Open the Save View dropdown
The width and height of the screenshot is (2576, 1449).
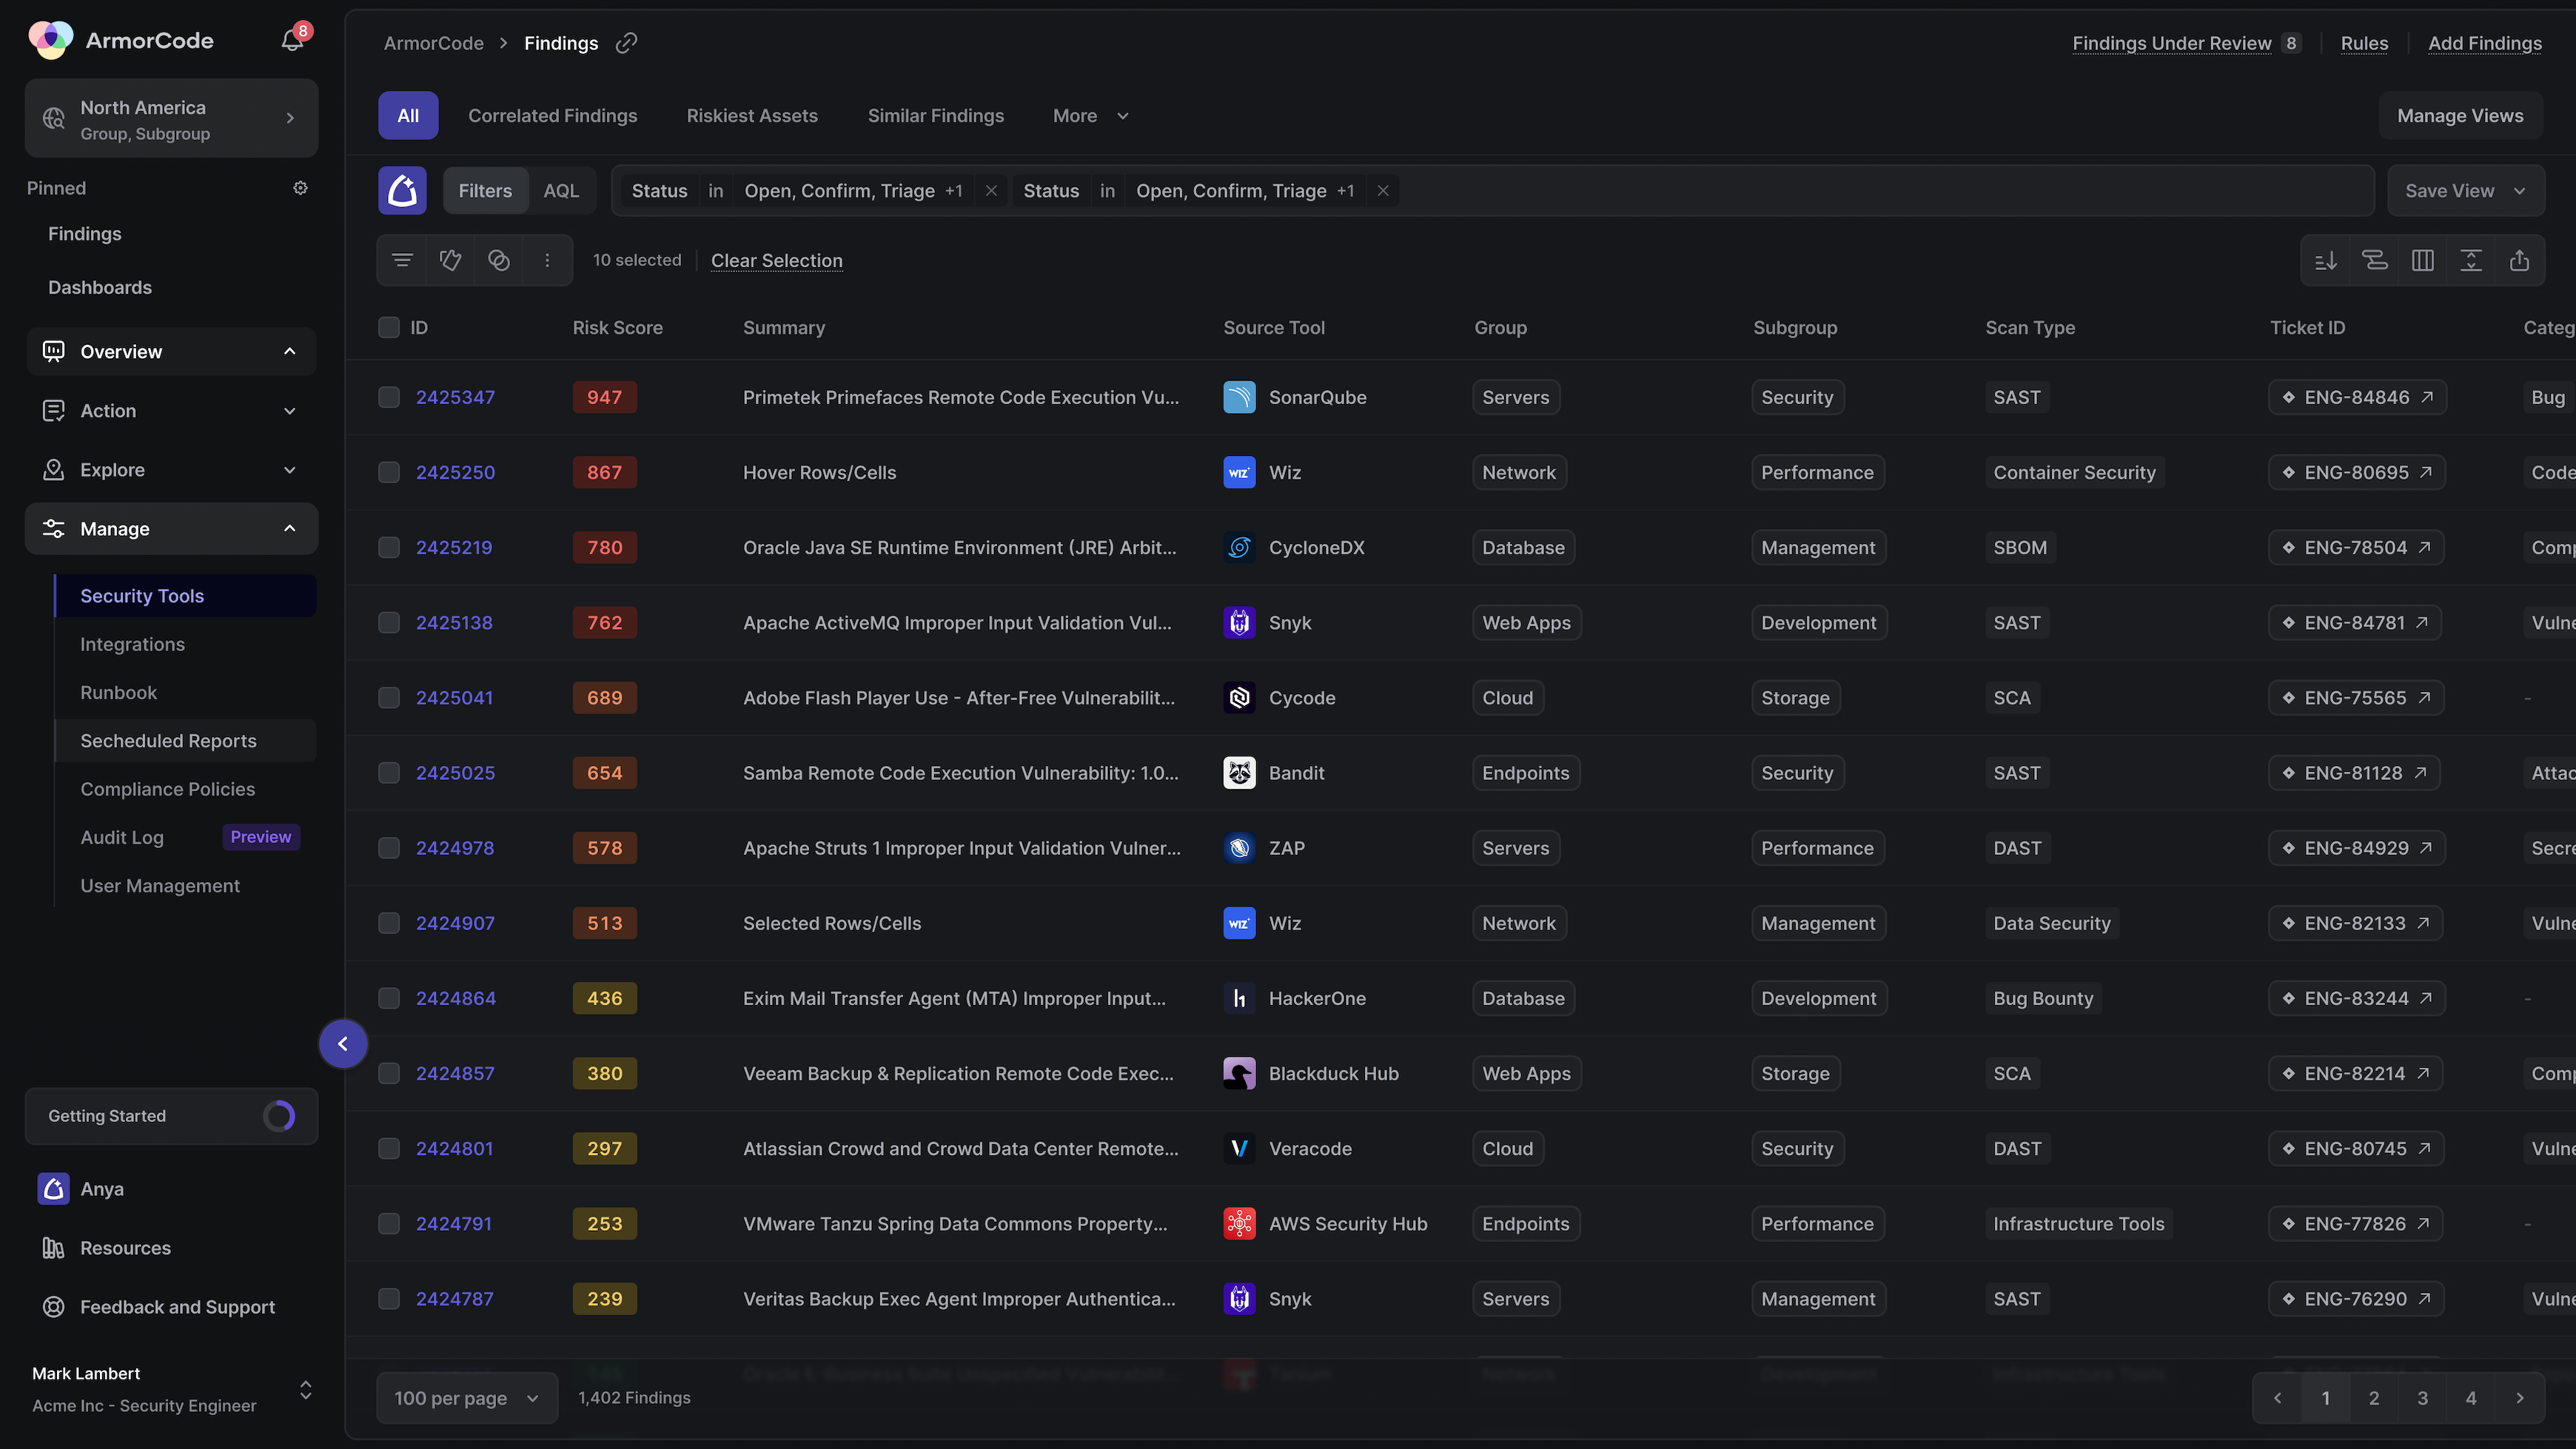[2466, 190]
